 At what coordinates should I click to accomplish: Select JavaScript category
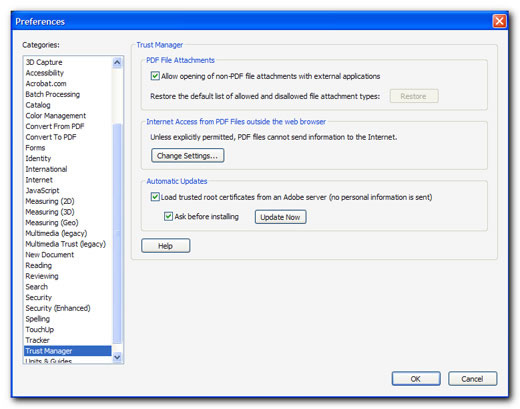[42, 190]
